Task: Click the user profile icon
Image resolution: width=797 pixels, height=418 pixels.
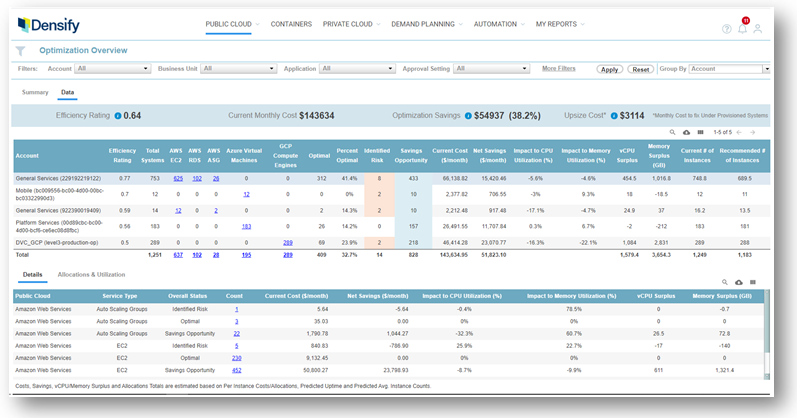Action: 758,28
